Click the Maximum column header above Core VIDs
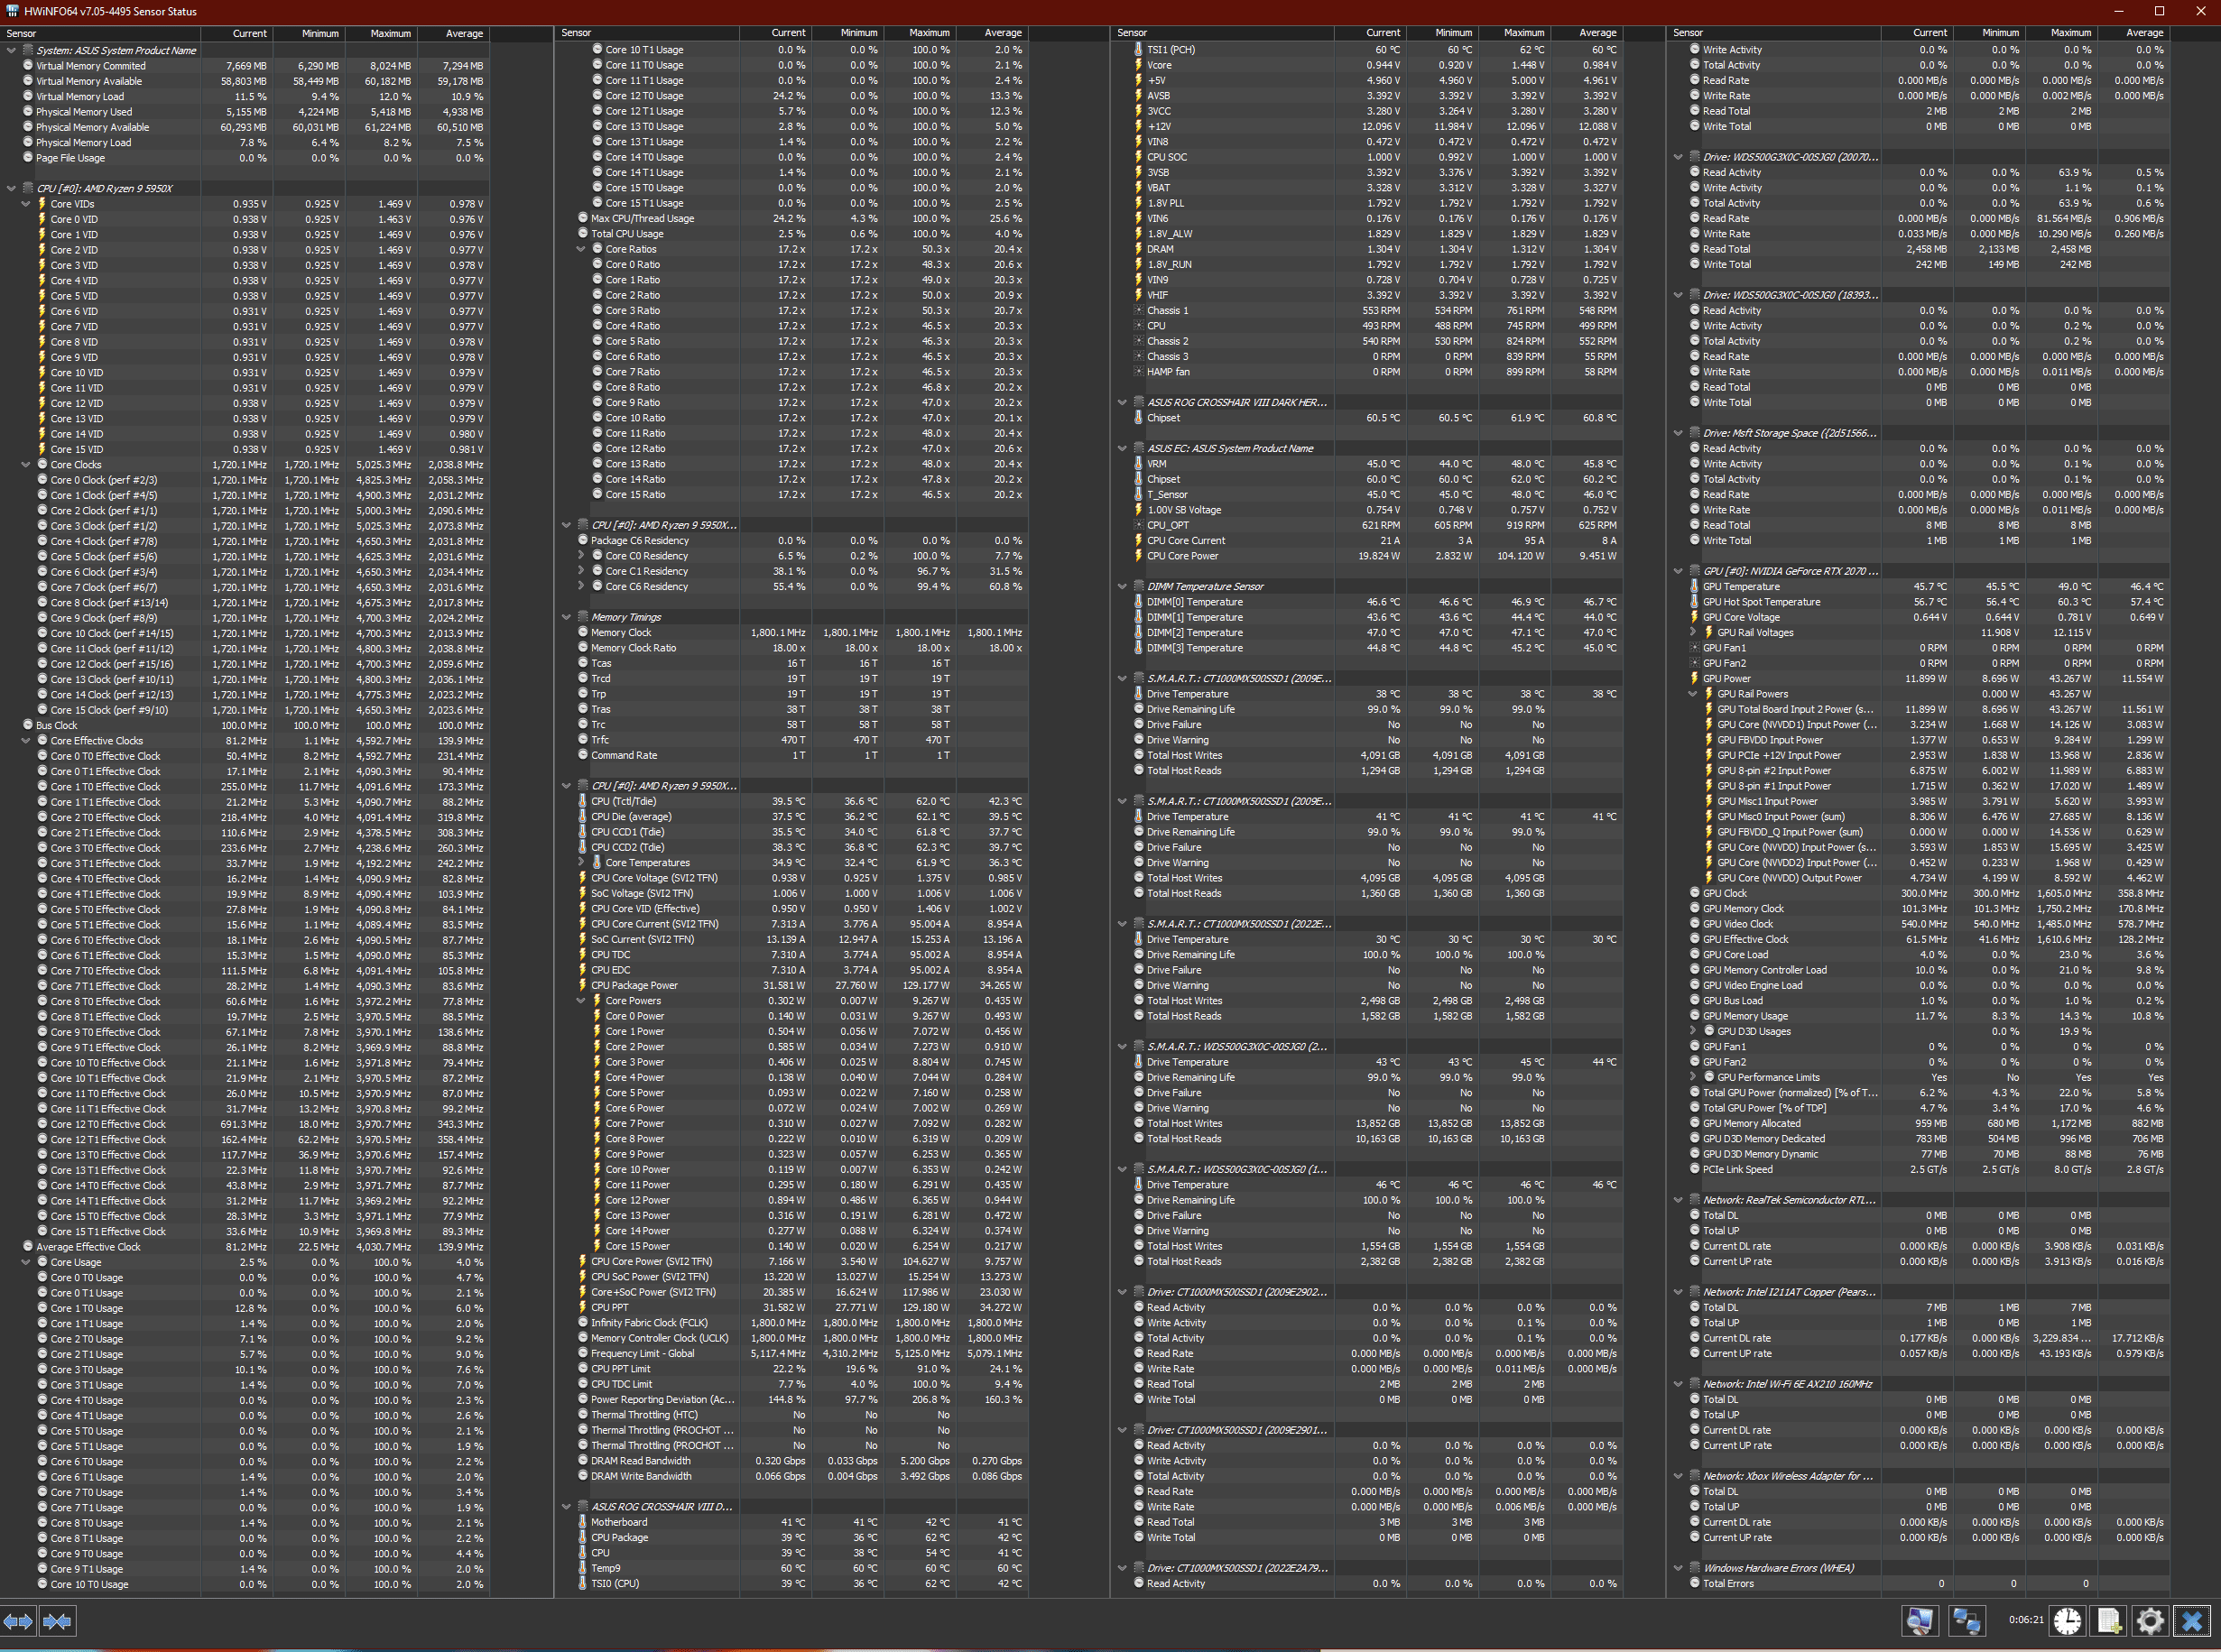 pyautogui.click(x=381, y=33)
